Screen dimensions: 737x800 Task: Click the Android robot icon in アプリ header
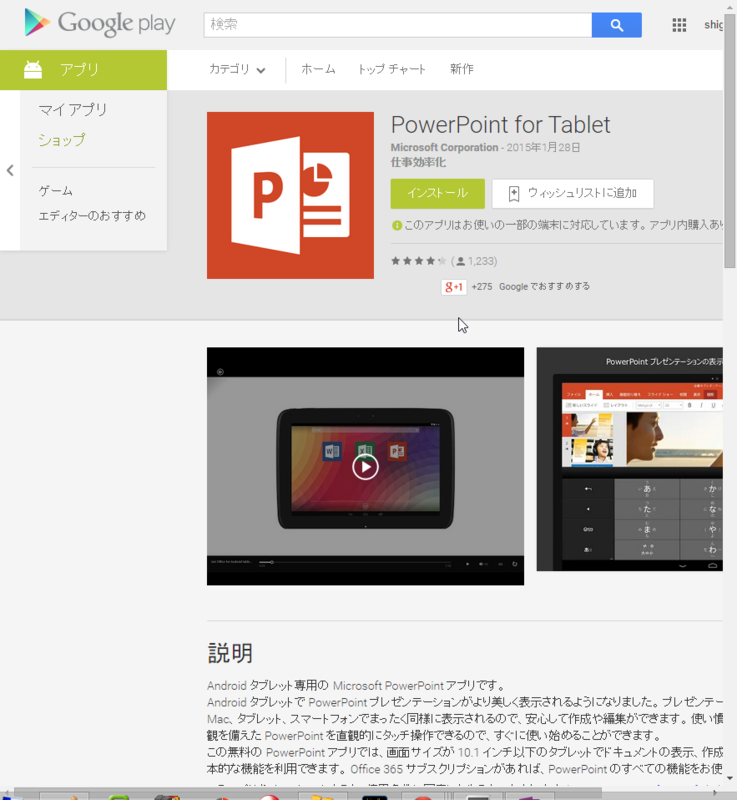coord(33,69)
